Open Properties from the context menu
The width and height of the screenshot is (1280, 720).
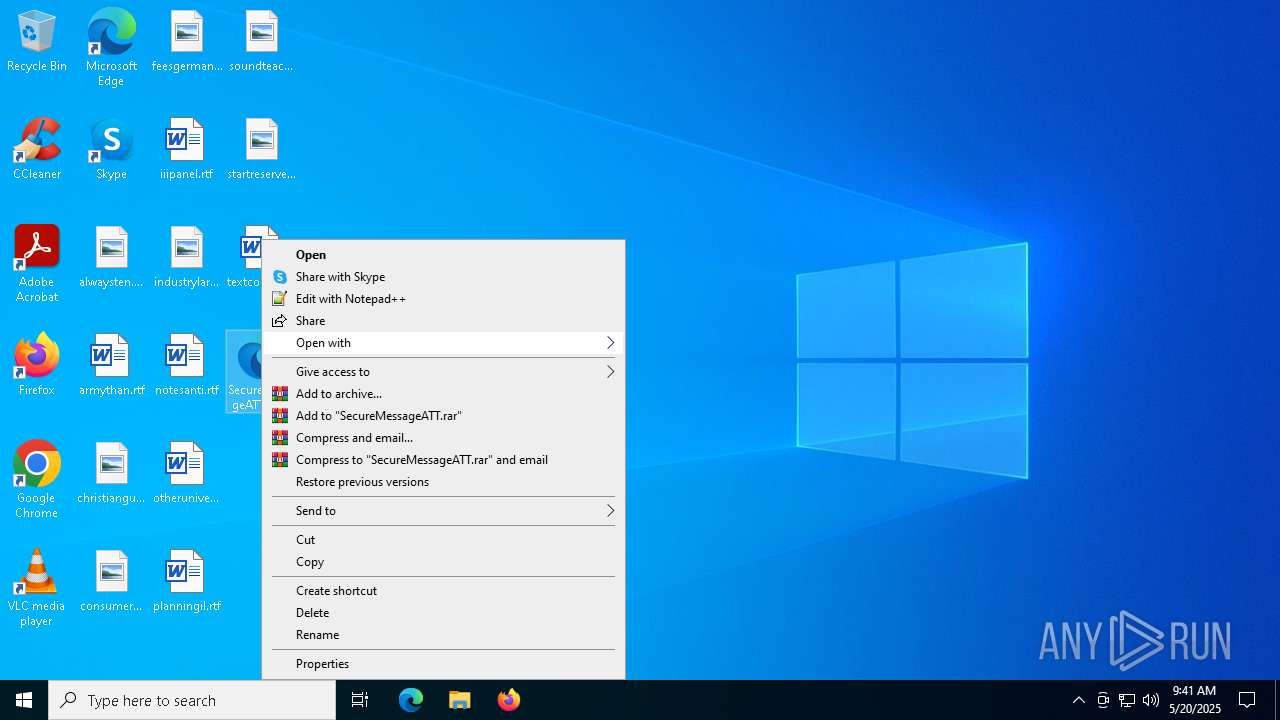(443, 664)
